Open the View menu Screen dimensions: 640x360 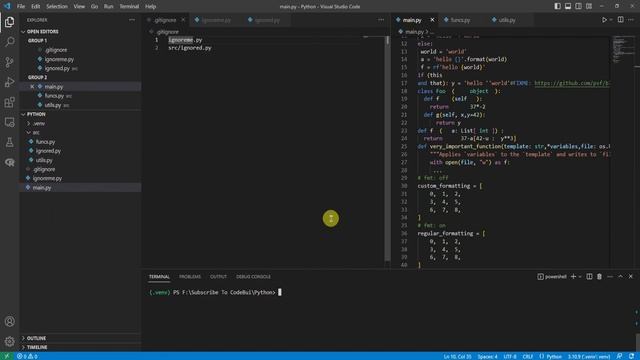click(x=79, y=6)
